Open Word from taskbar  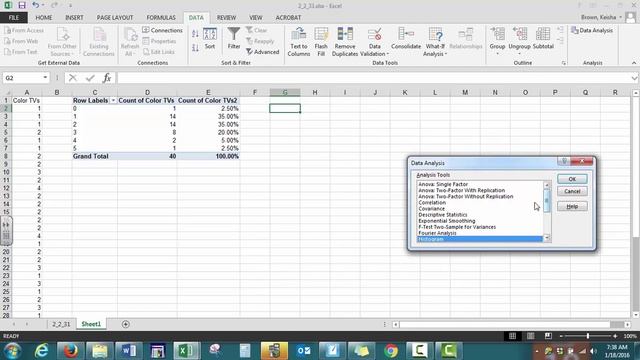click(129, 351)
